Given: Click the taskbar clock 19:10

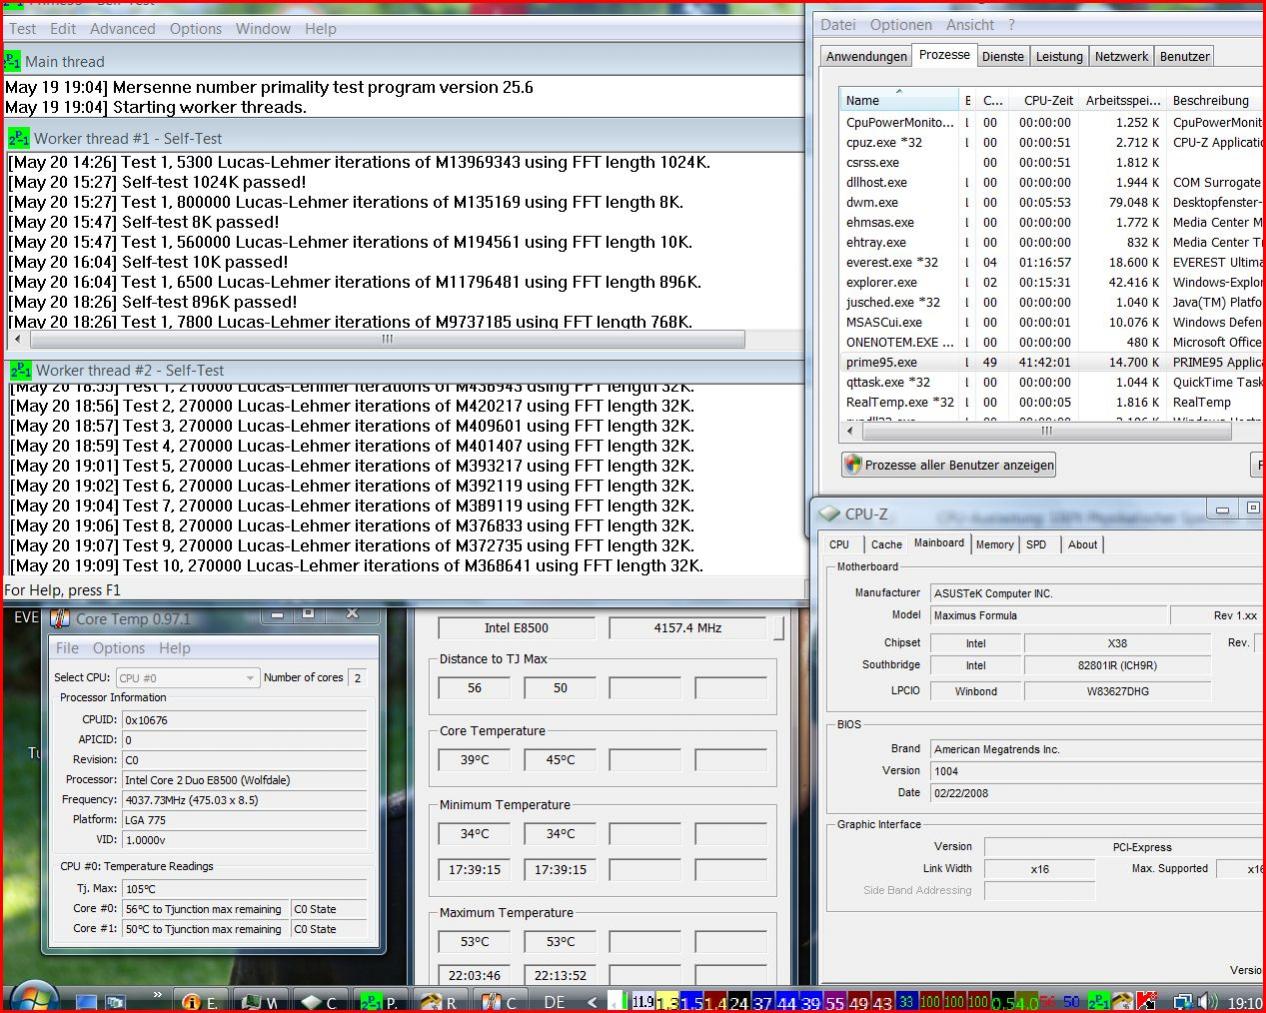Looking at the screenshot, I should [1244, 1002].
